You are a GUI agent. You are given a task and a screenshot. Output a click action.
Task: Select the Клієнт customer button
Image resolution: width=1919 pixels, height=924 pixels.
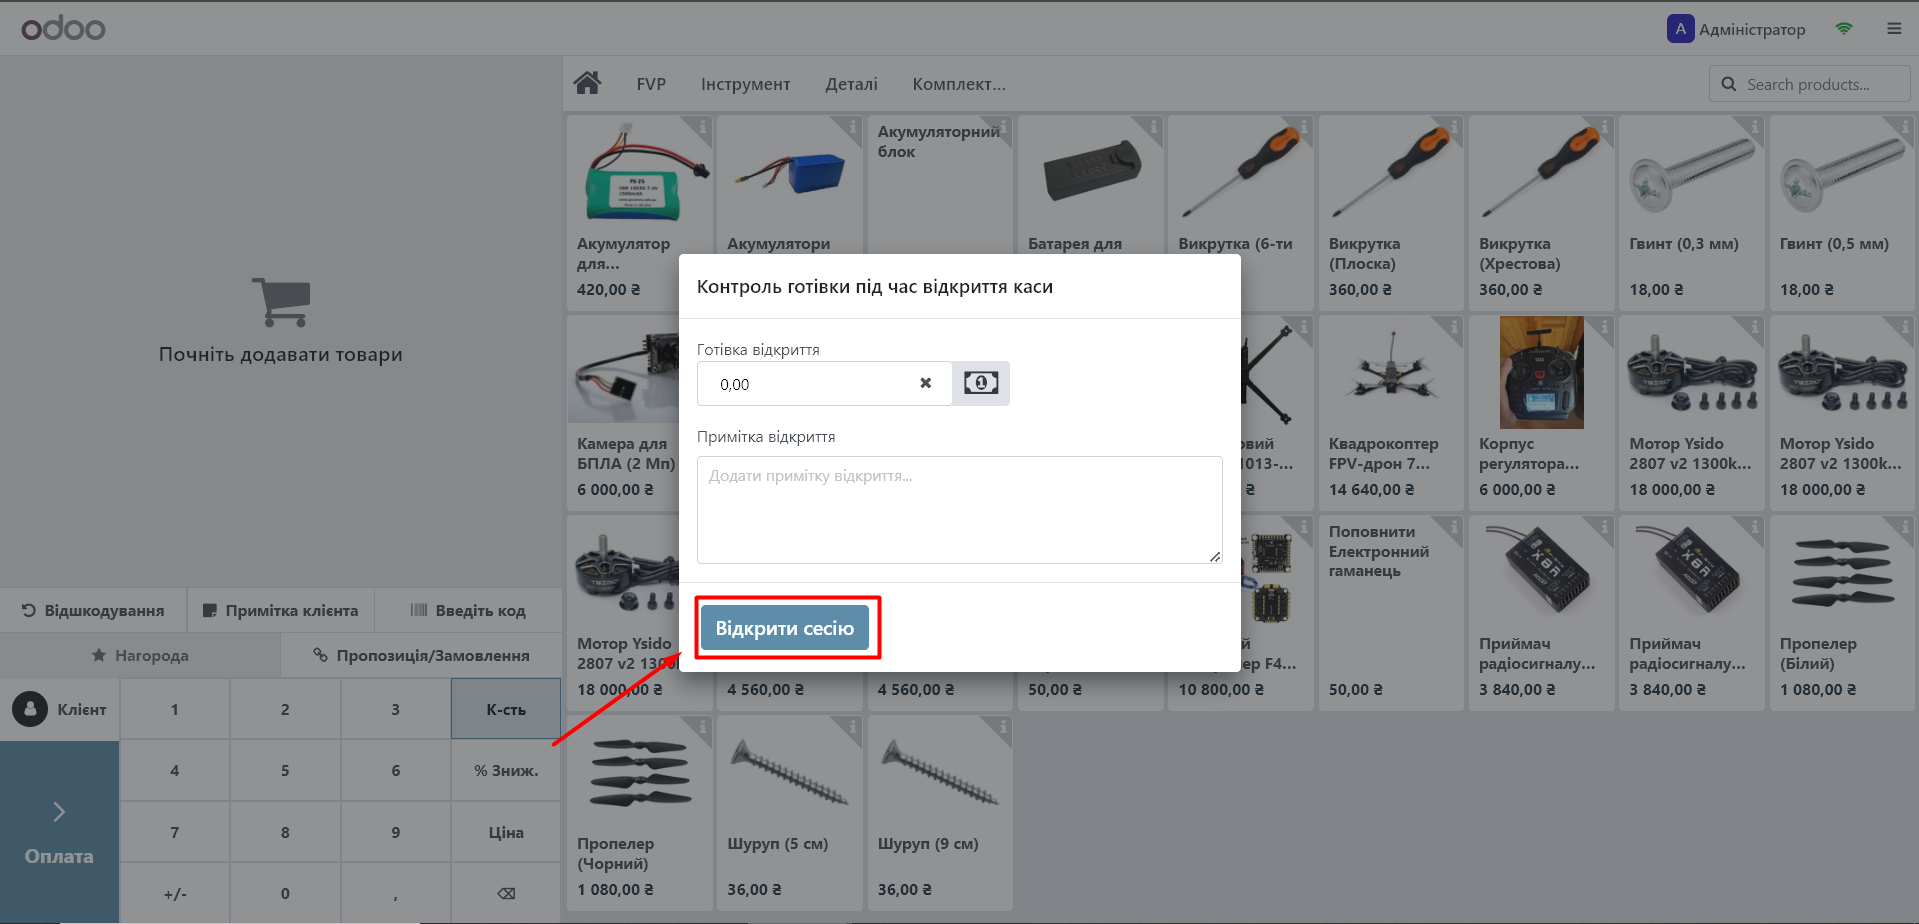(x=60, y=709)
